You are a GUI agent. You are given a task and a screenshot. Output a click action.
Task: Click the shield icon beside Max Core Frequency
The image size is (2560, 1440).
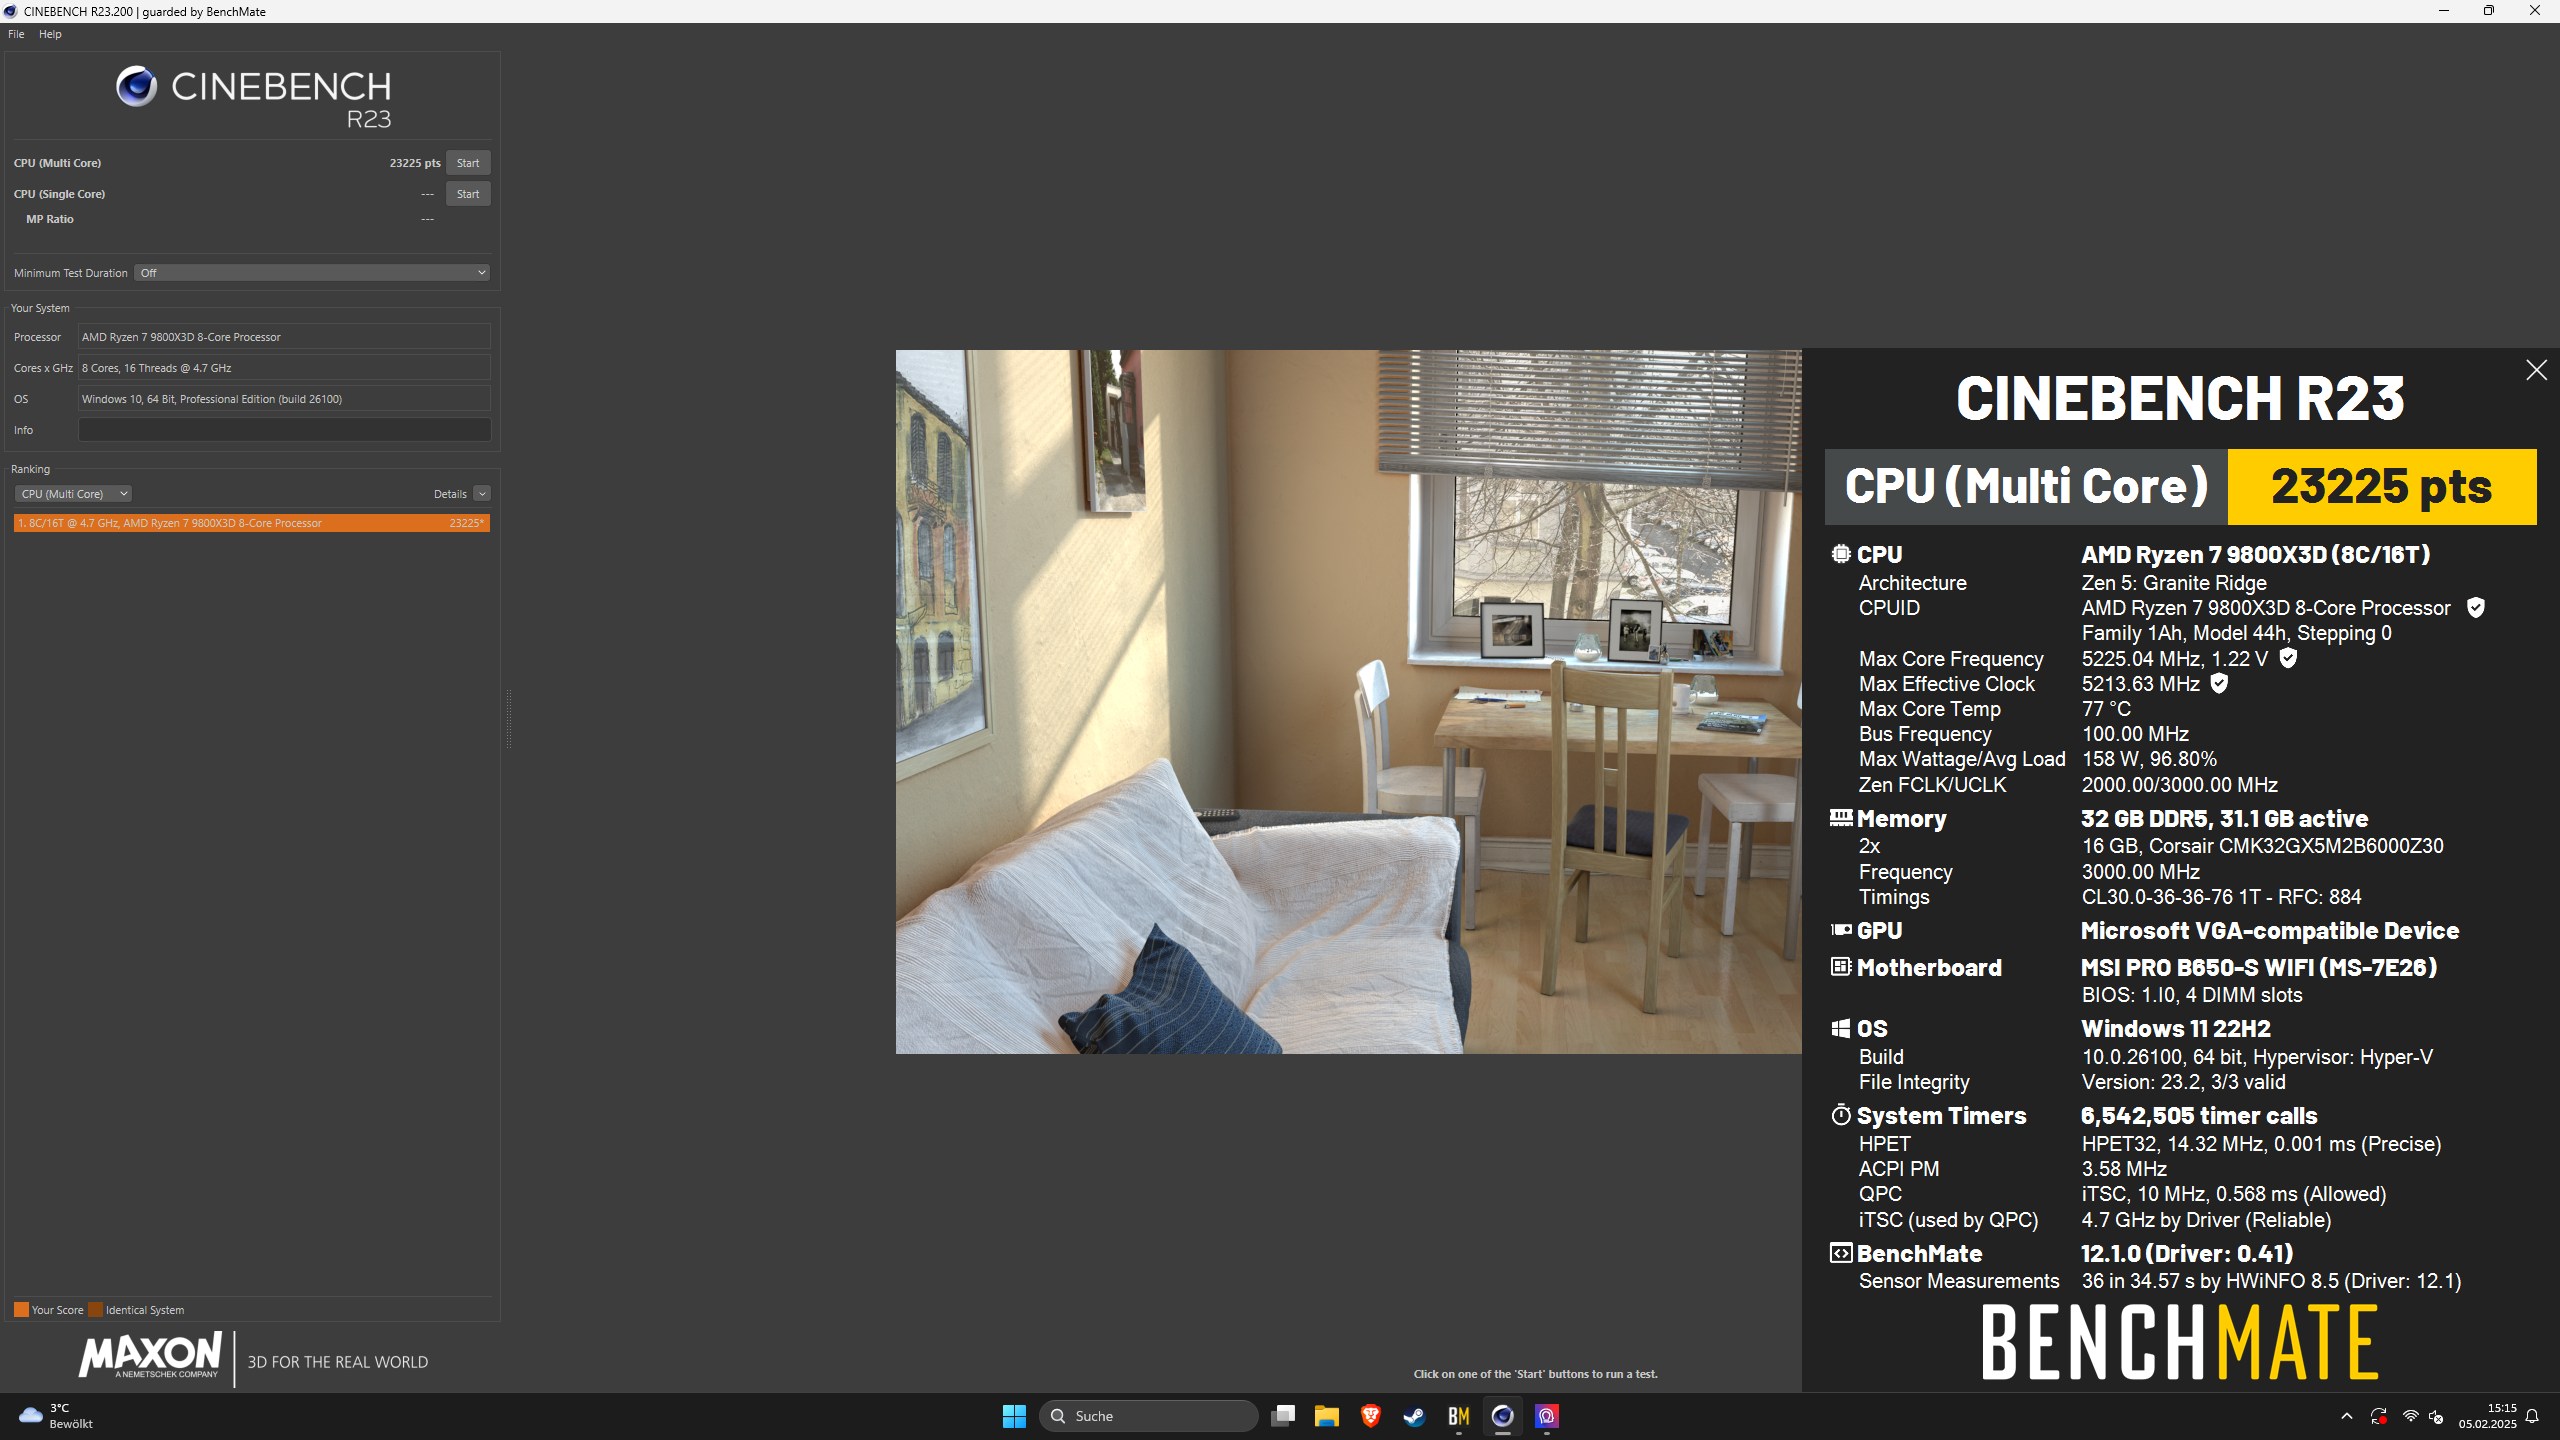pos(2288,658)
